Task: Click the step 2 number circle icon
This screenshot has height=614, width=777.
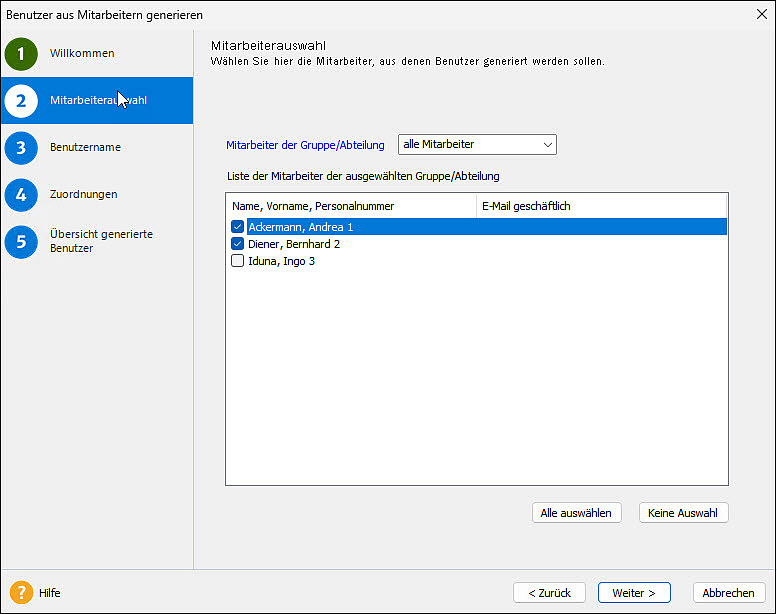Action: [x=21, y=101]
